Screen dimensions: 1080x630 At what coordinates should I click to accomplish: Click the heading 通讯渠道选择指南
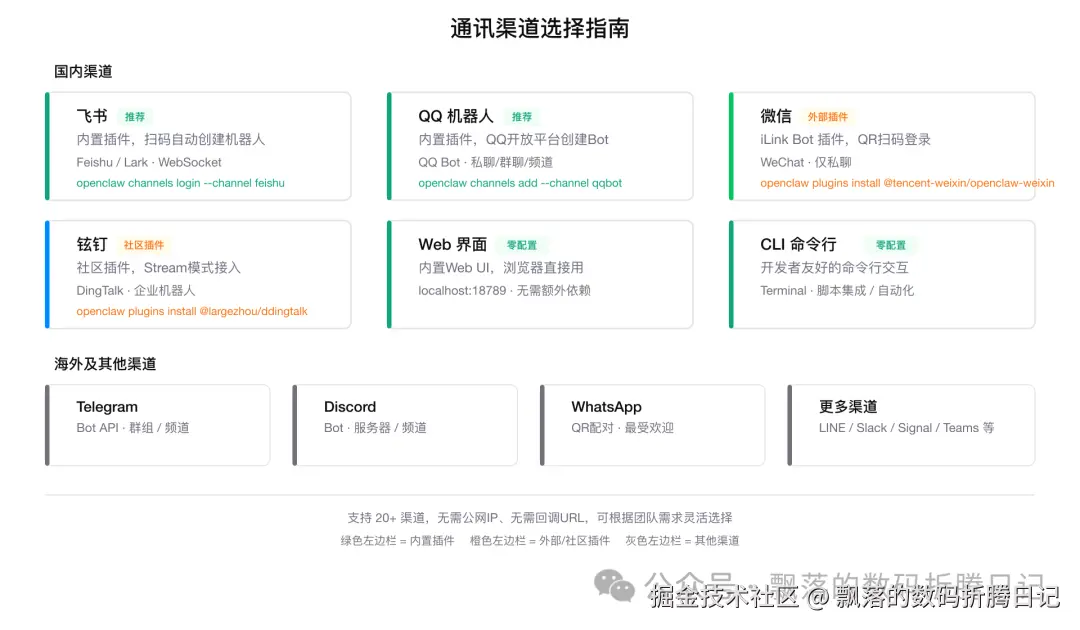(539, 28)
